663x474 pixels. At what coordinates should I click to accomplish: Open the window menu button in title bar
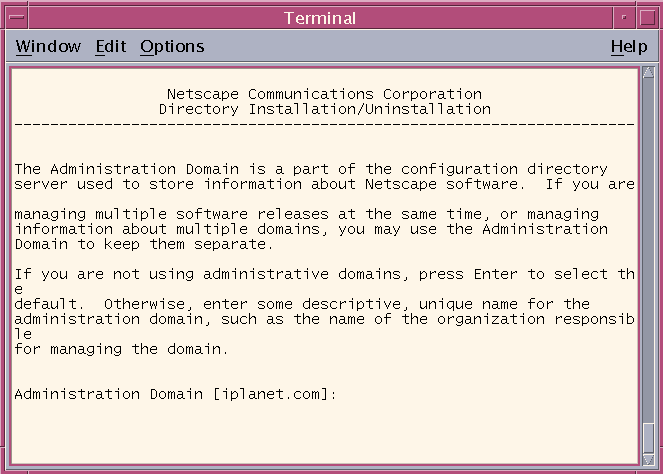tap(17, 18)
